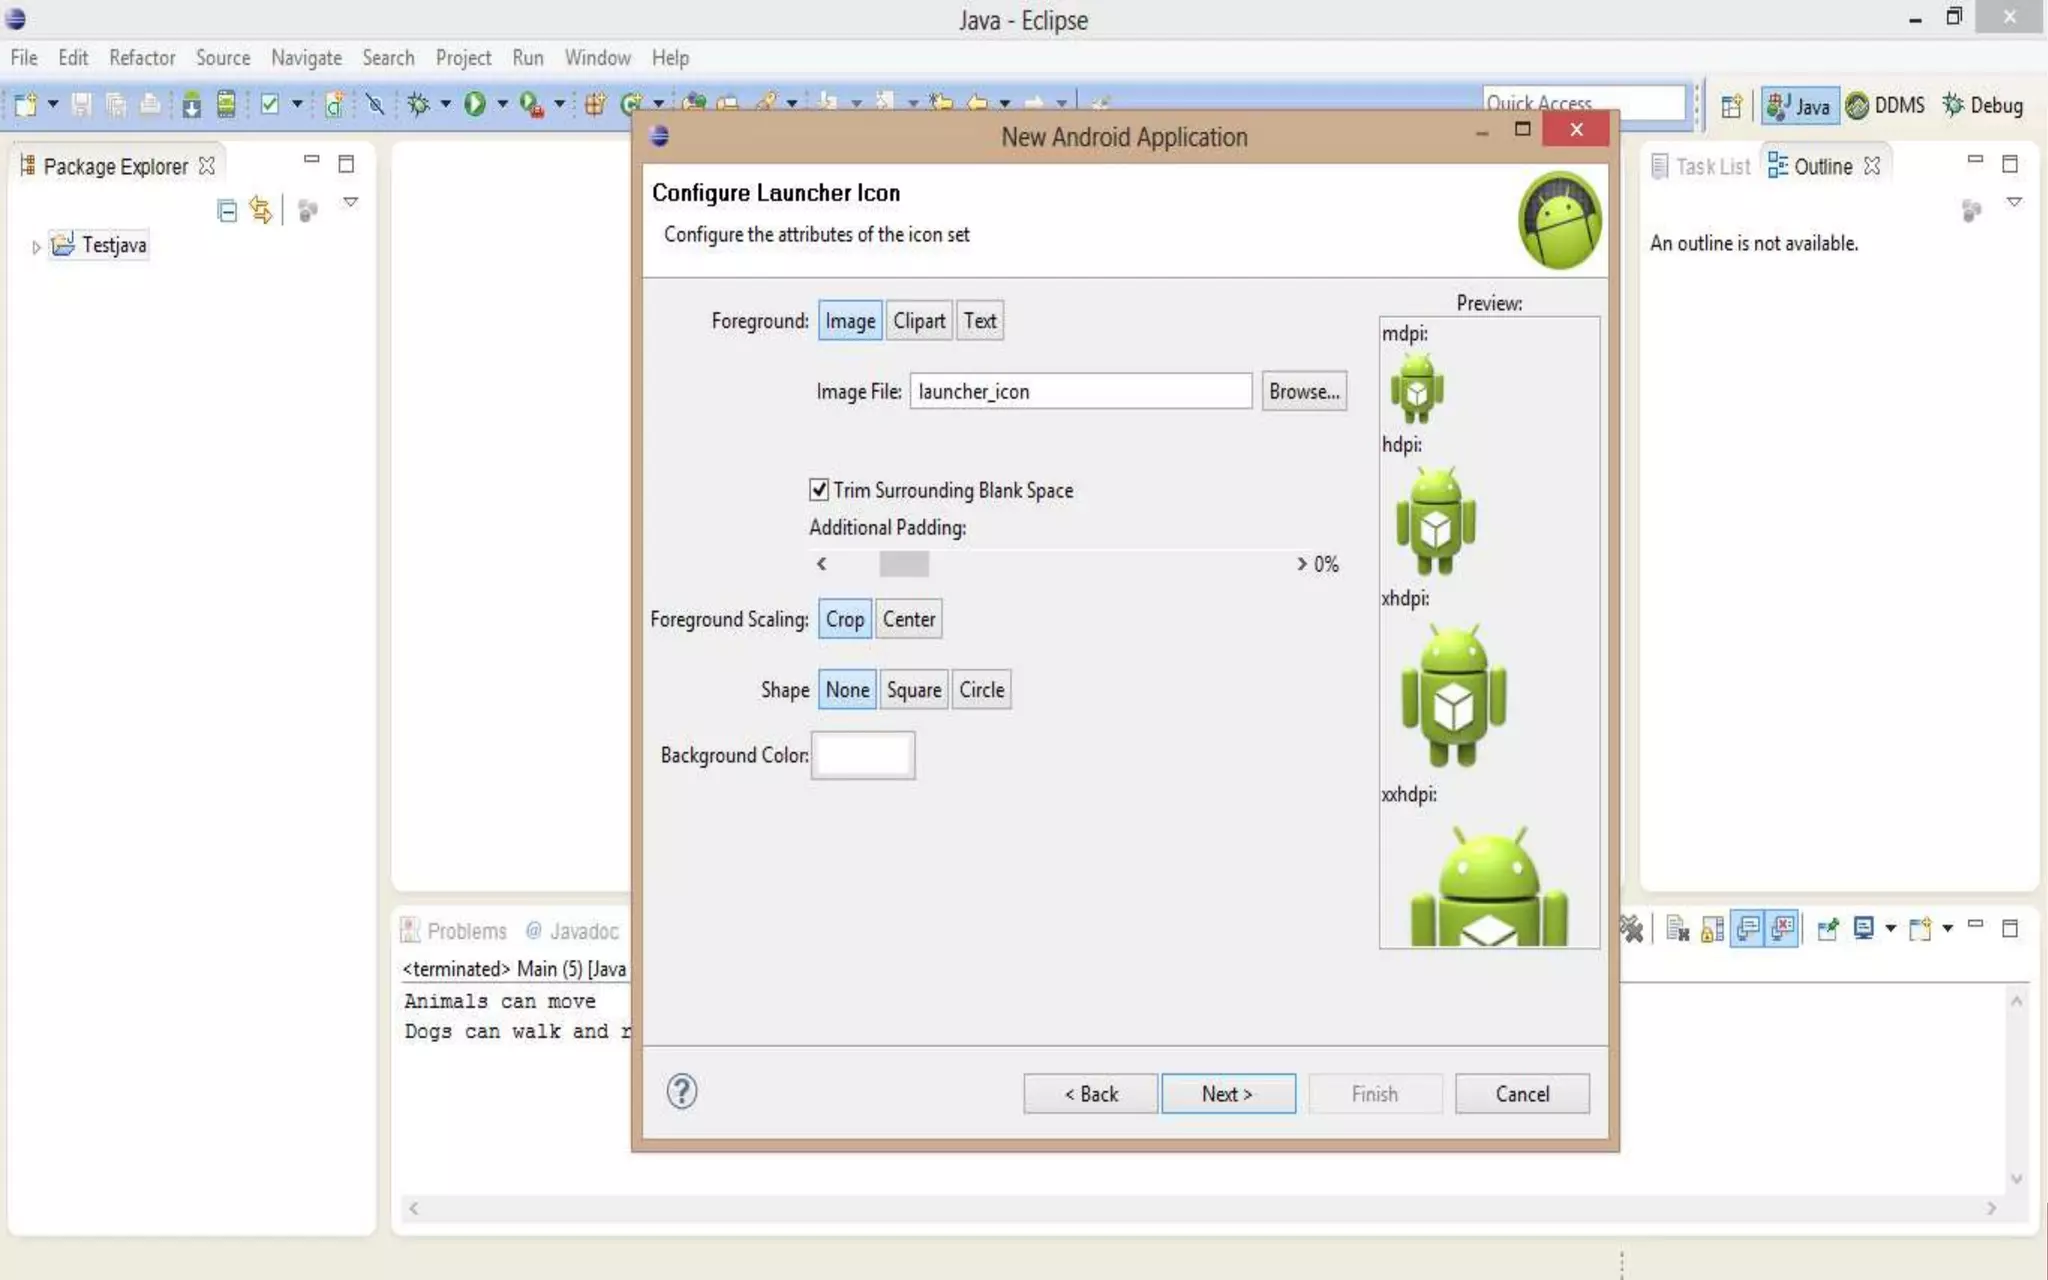Set icon shape to Square
The image size is (2048, 1280).
[x=914, y=690]
